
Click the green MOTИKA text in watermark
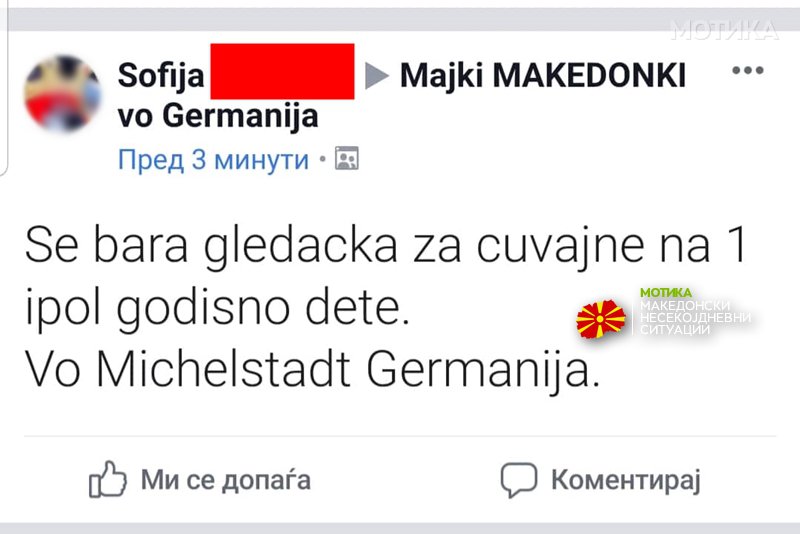(x=666, y=293)
